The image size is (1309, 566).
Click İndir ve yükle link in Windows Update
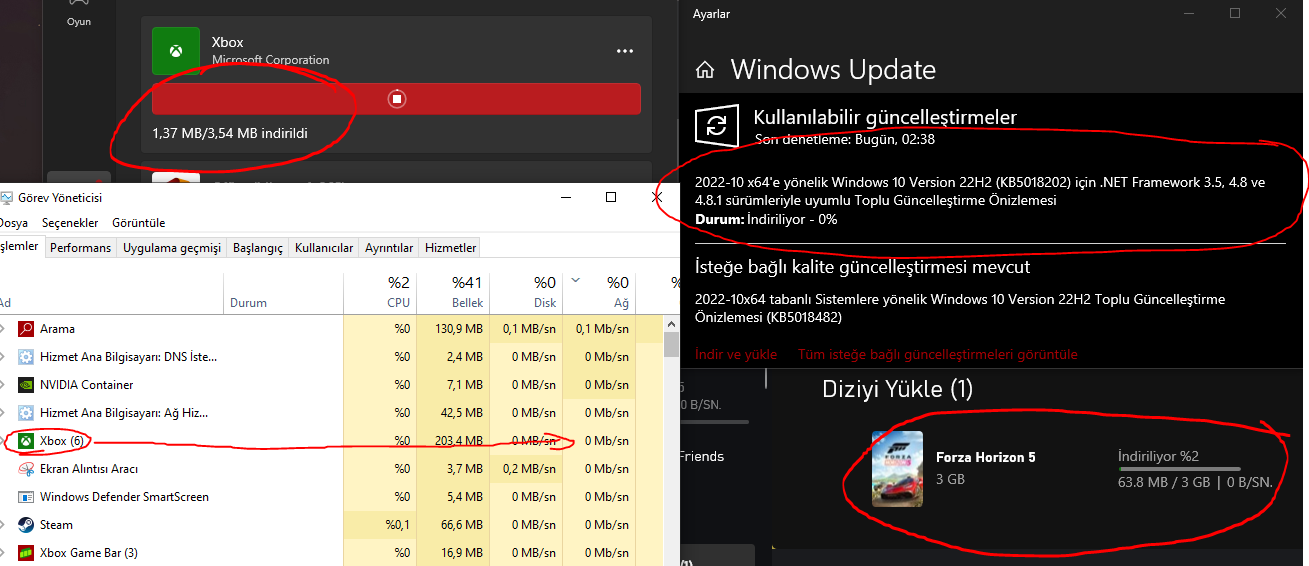(x=735, y=354)
